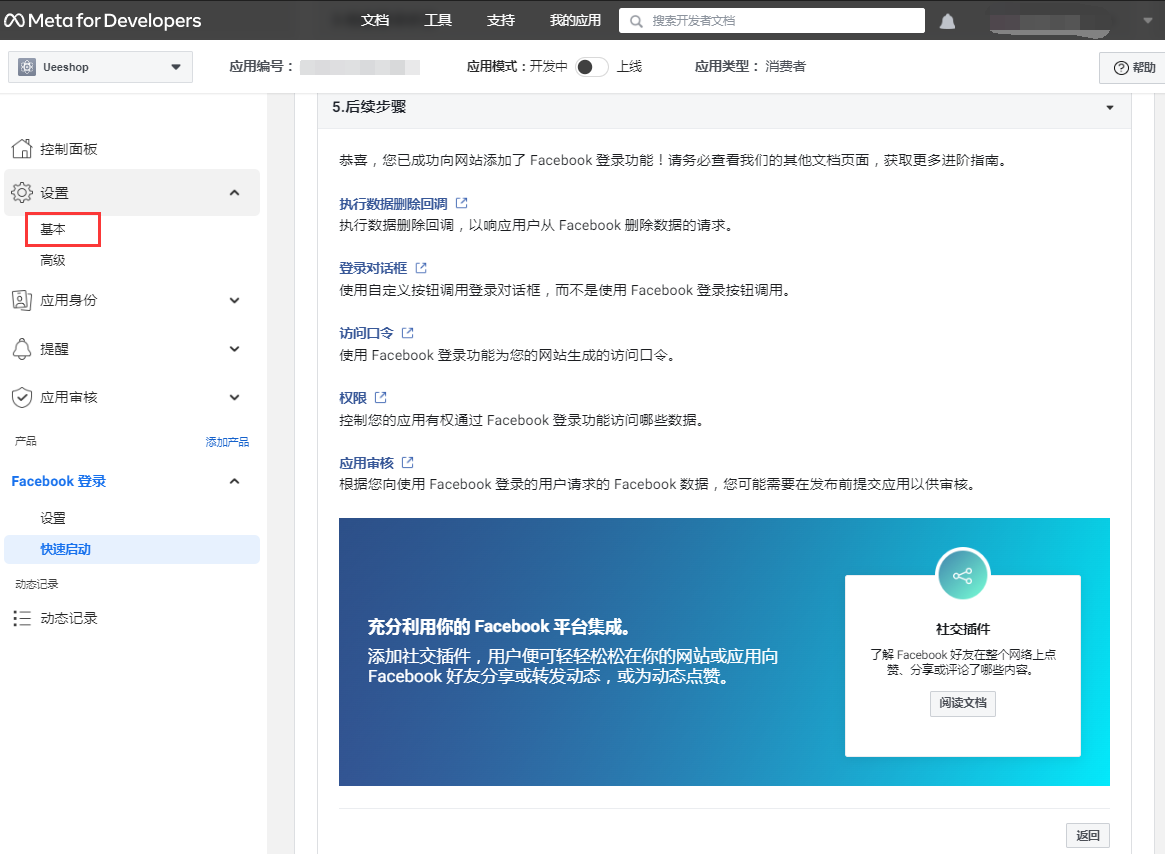
Task: Click the Facebook 登录 product heading
Action: (x=59, y=481)
